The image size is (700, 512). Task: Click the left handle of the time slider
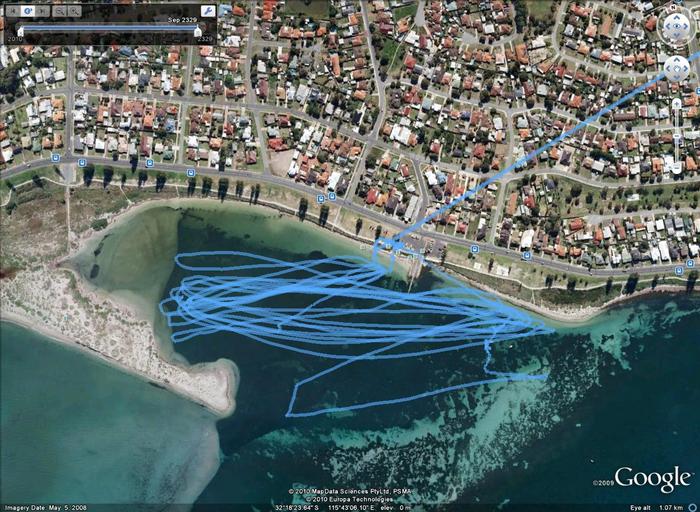click(x=20, y=31)
